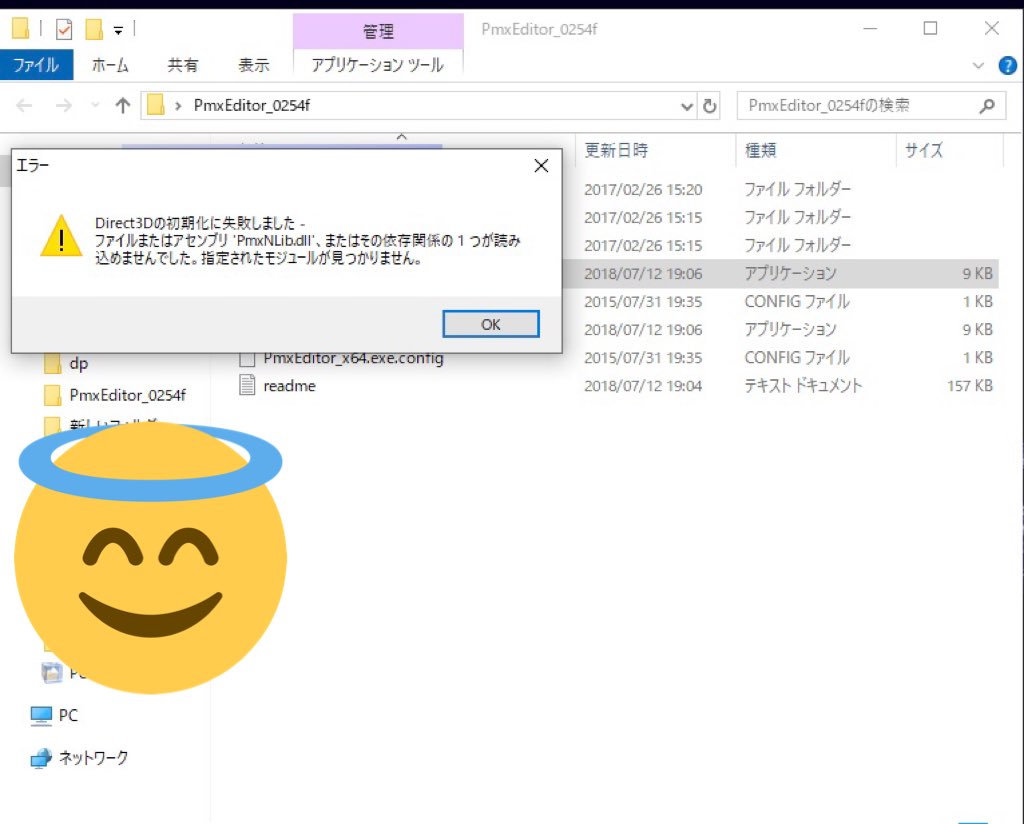Select the アプリケーション ツール tab
Screen dimensions: 1024x824
click(377, 65)
